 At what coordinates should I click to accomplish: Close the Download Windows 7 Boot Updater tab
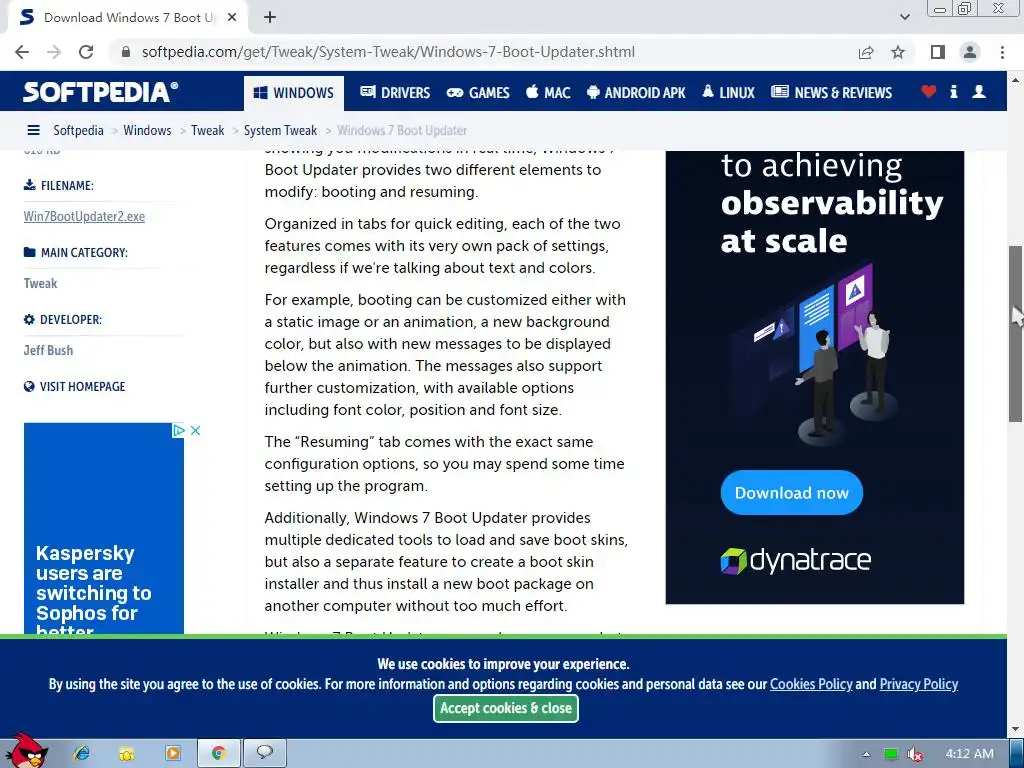(232, 18)
